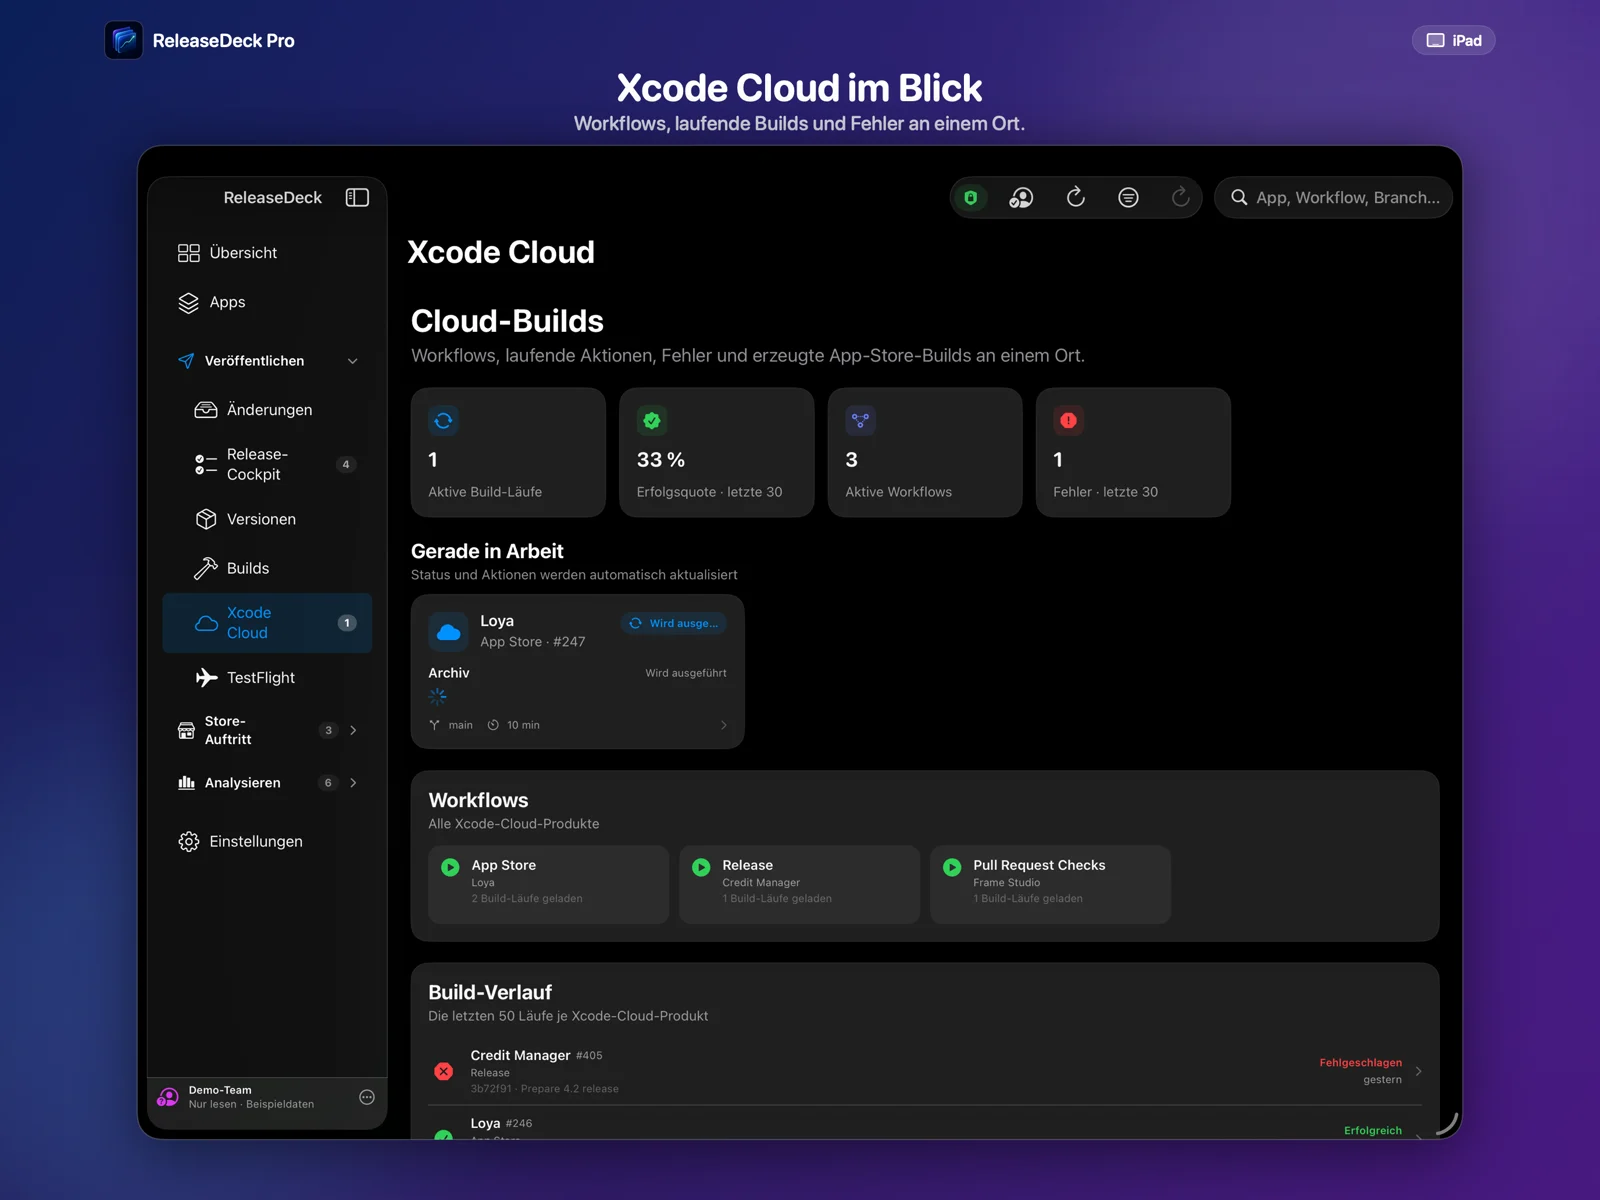Select the Release workflow card
The width and height of the screenshot is (1600, 1200).
pos(799,884)
